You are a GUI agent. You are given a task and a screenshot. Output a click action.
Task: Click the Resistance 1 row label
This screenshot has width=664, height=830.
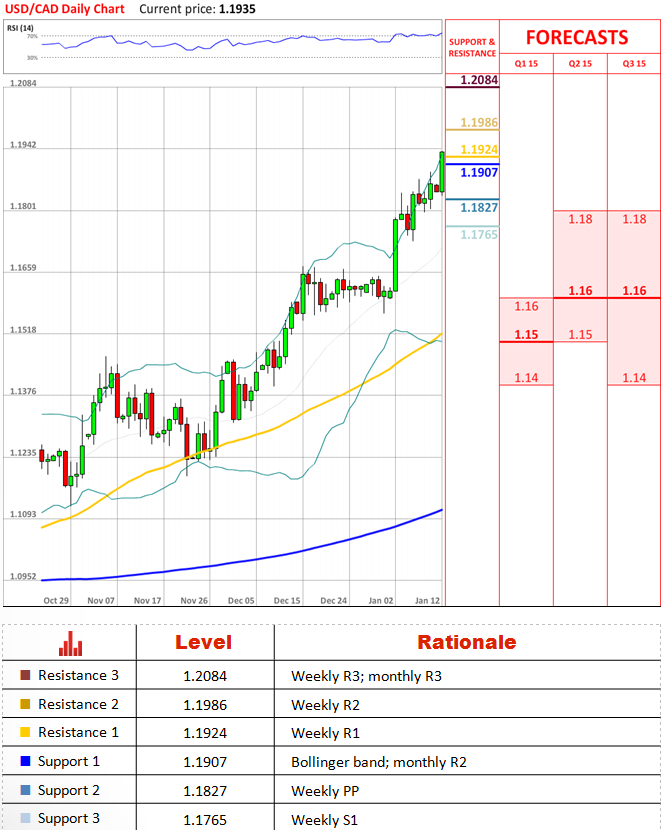(78, 732)
